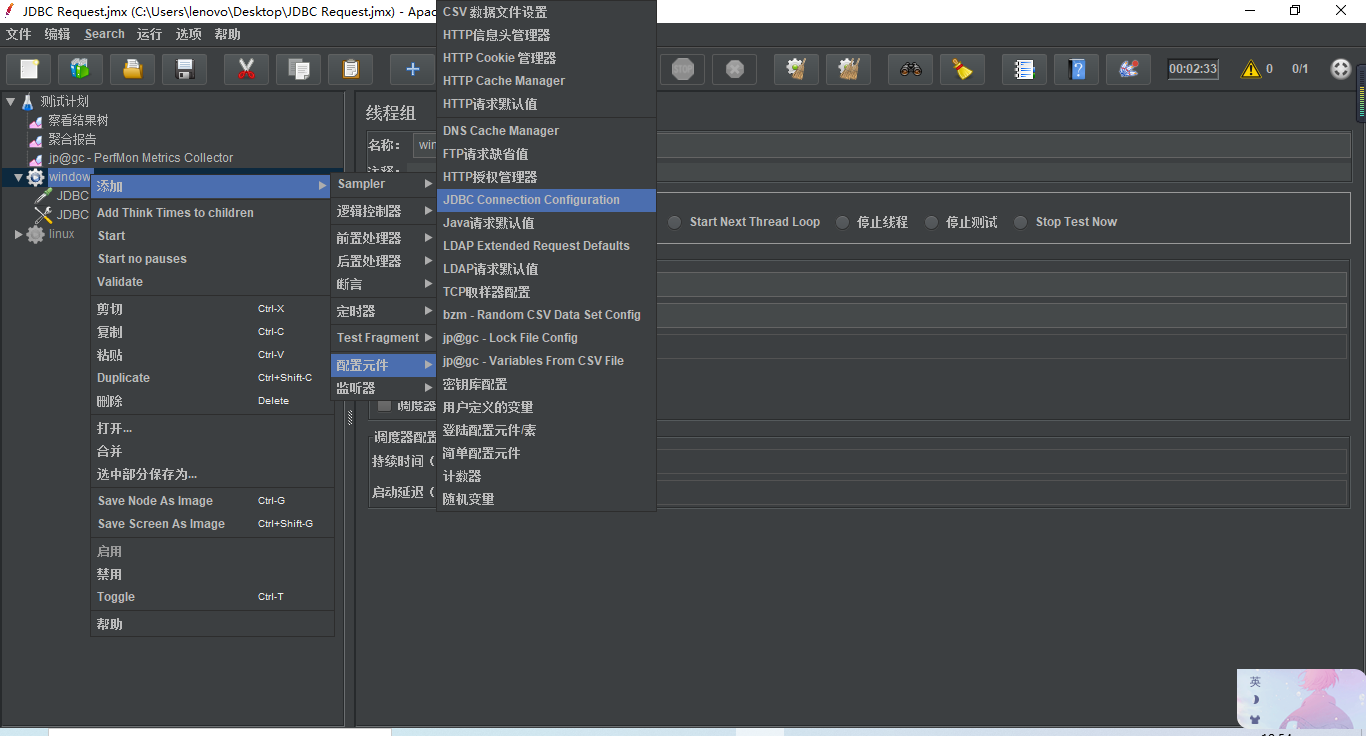Click the yellow warning triangle icon
The height and width of the screenshot is (736, 1366).
(1250, 69)
